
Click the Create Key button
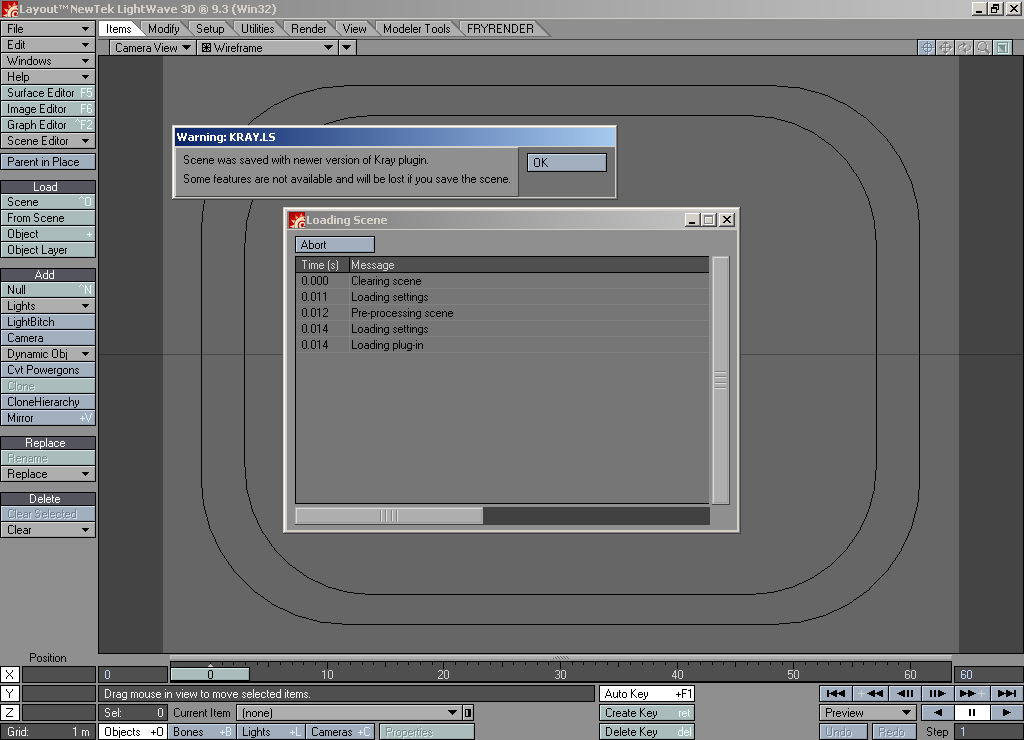(647, 713)
